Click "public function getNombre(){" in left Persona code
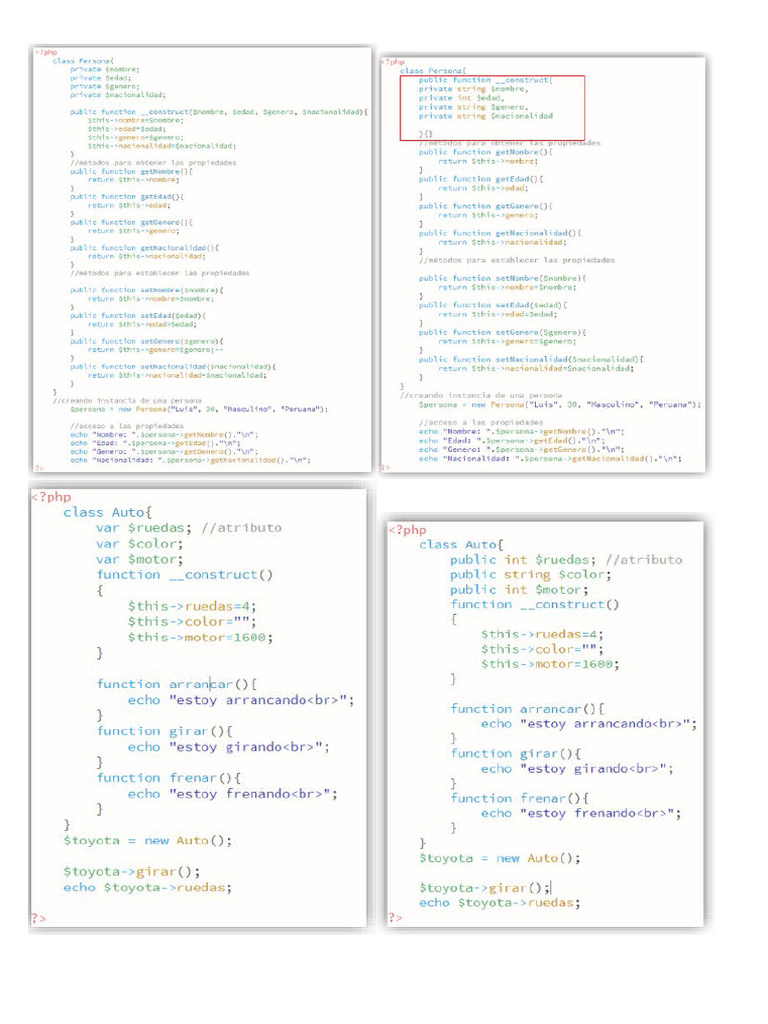 click(131, 171)
